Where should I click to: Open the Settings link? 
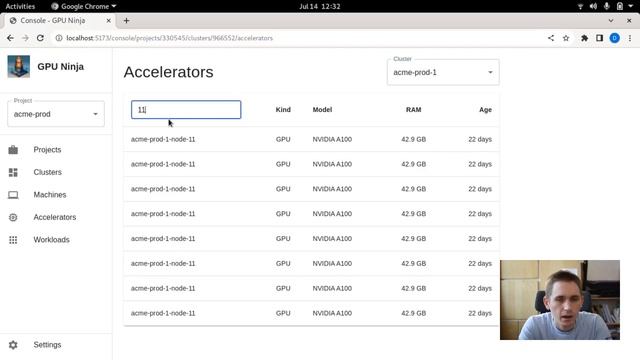47,345
